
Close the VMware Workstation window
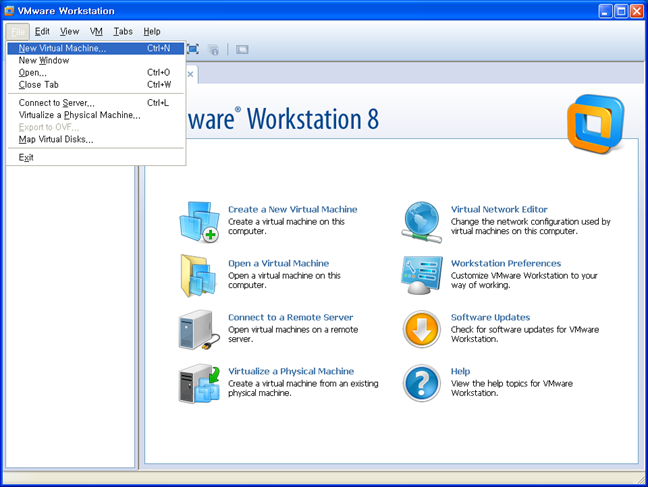[637, 11]
